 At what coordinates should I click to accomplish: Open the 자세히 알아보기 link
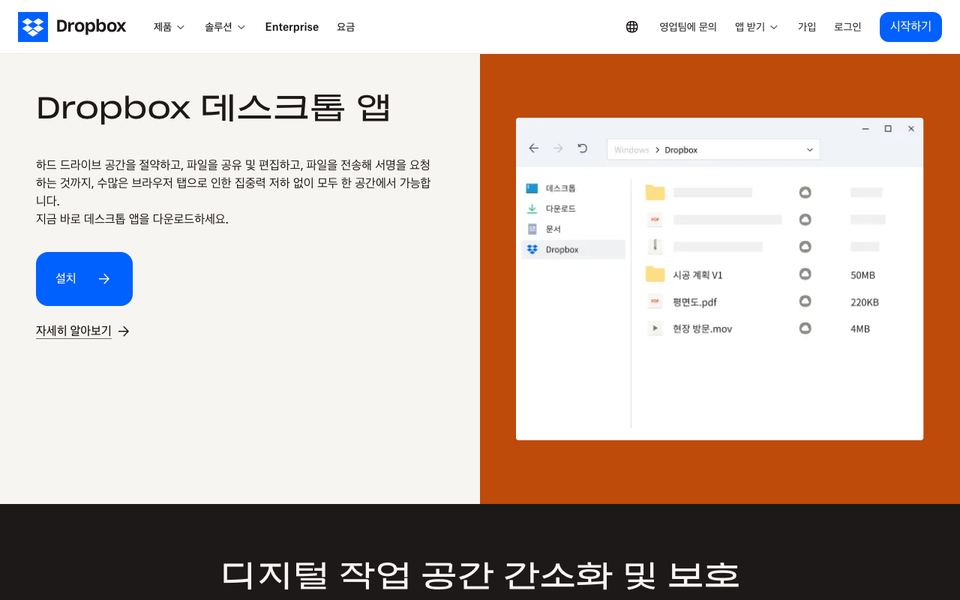coord(73,331)
